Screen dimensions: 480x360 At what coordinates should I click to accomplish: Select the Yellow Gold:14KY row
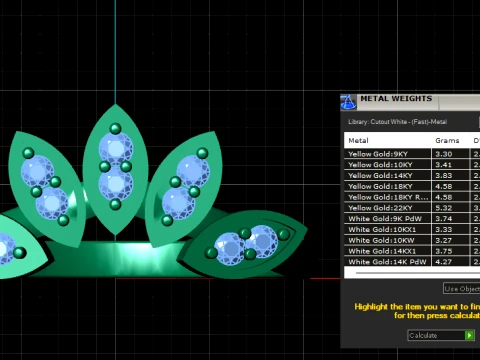412,175
